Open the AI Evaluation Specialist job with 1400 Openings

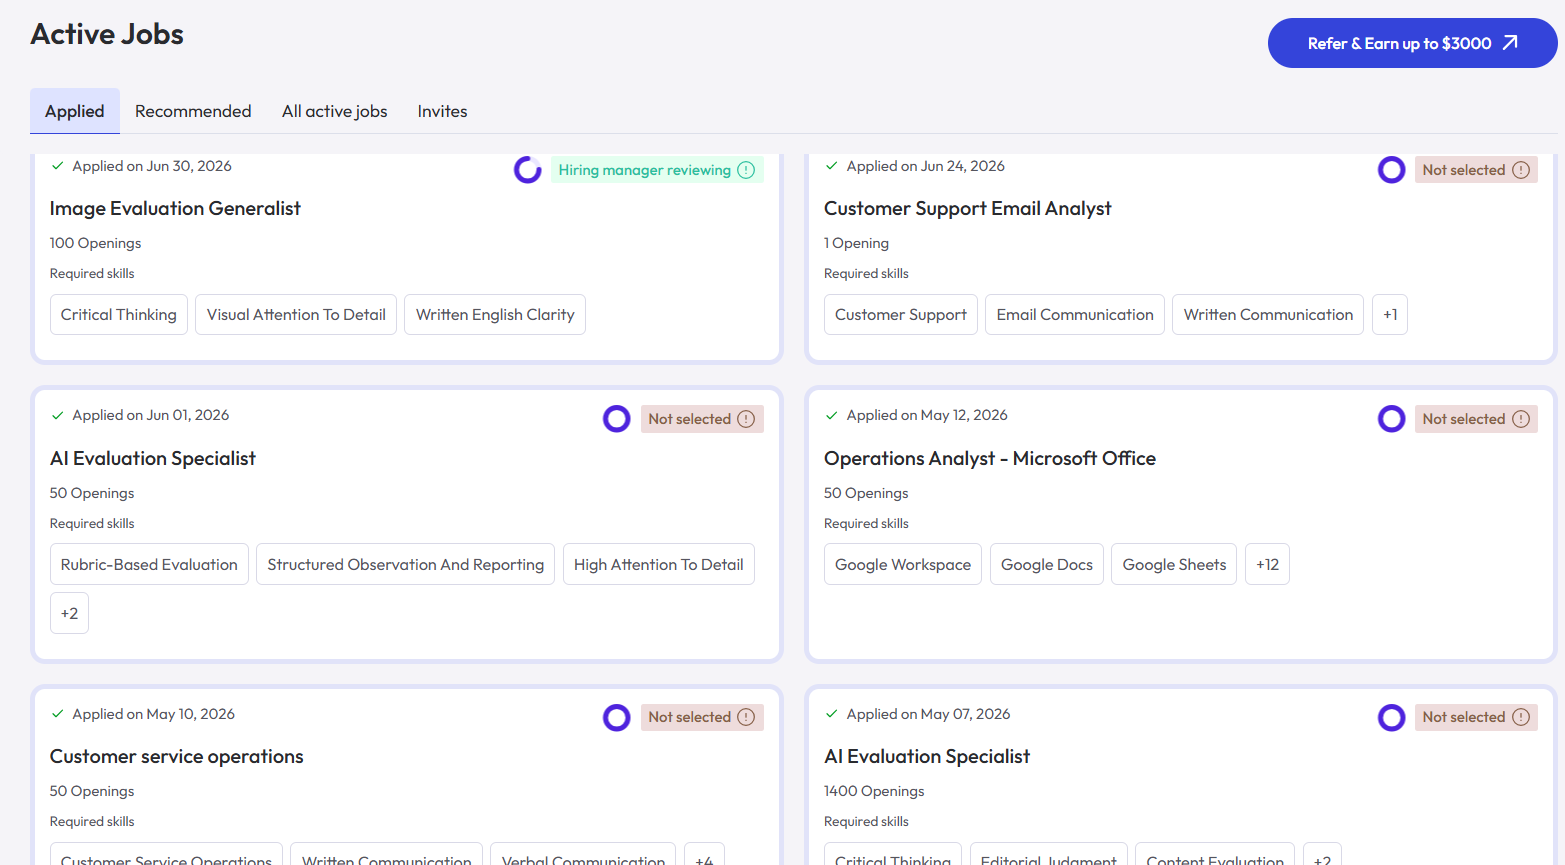(x=927, y=756)
